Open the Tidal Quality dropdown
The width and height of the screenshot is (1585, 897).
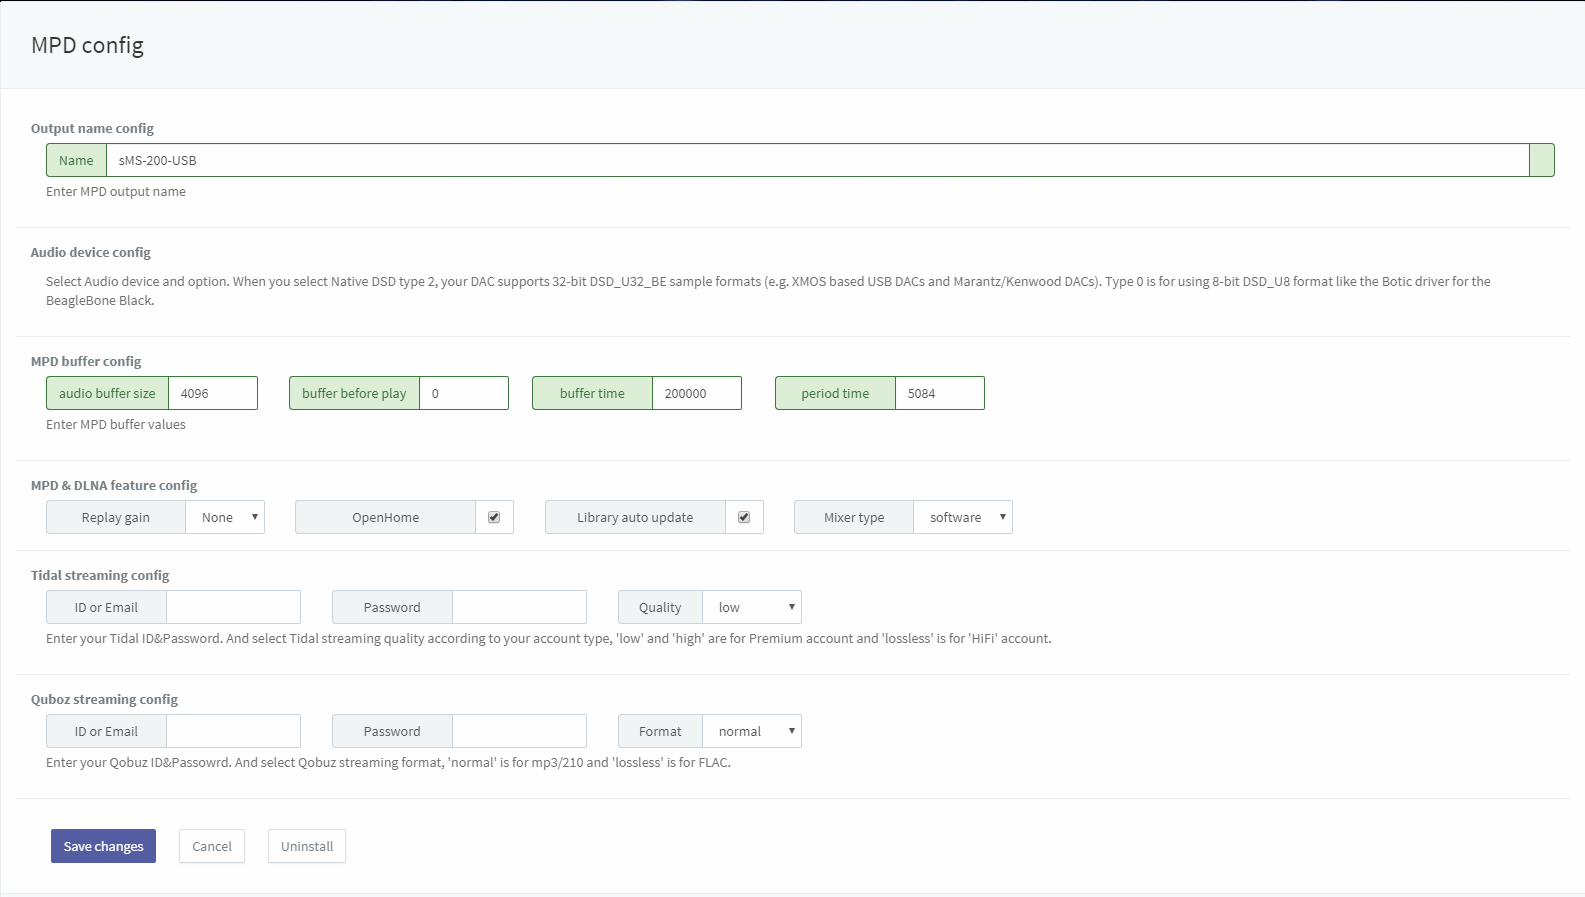752,607
